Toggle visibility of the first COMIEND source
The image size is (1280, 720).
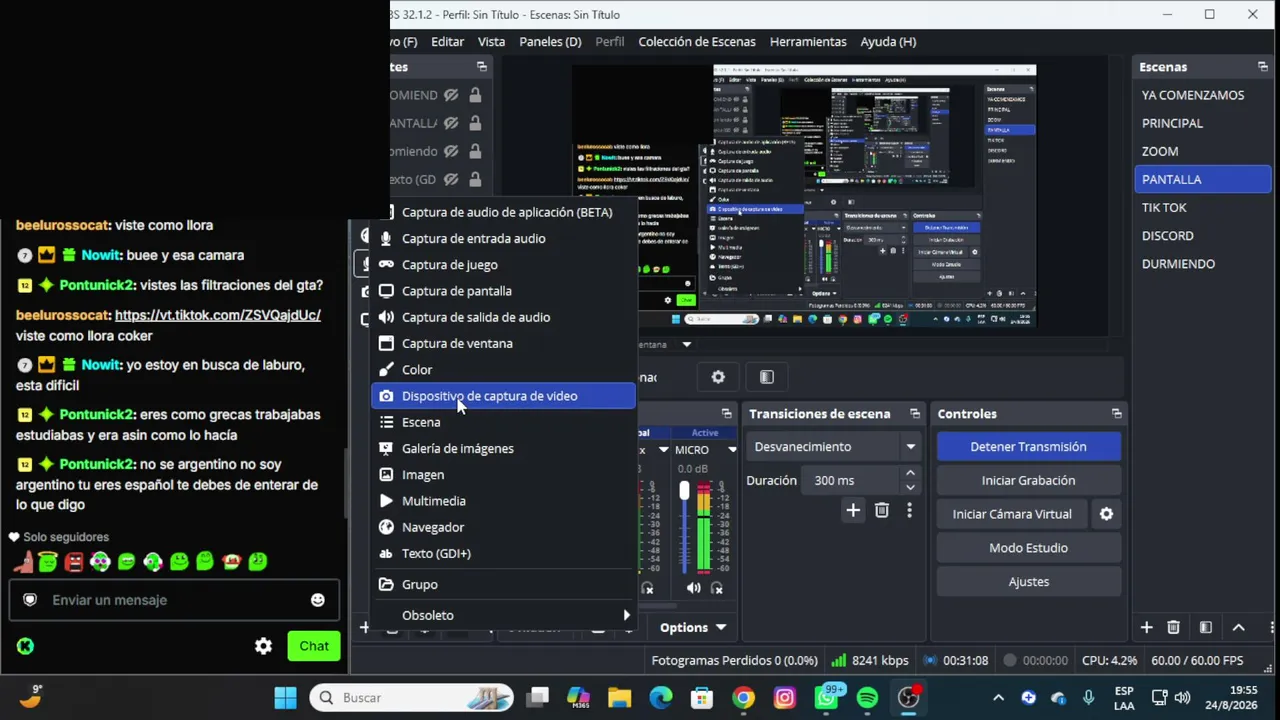(452, 95)
